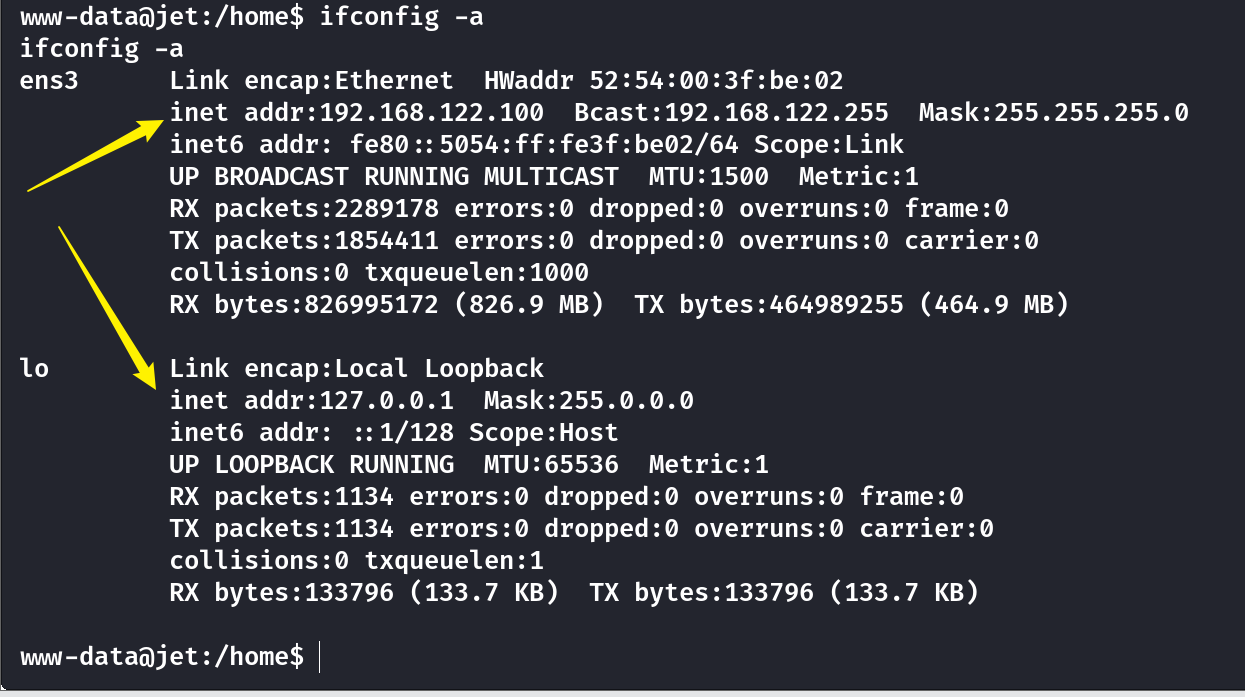This screenshot has height=697, width=1245.
Task: Click the RX packets:2289178 text
Action: [304, 209]
